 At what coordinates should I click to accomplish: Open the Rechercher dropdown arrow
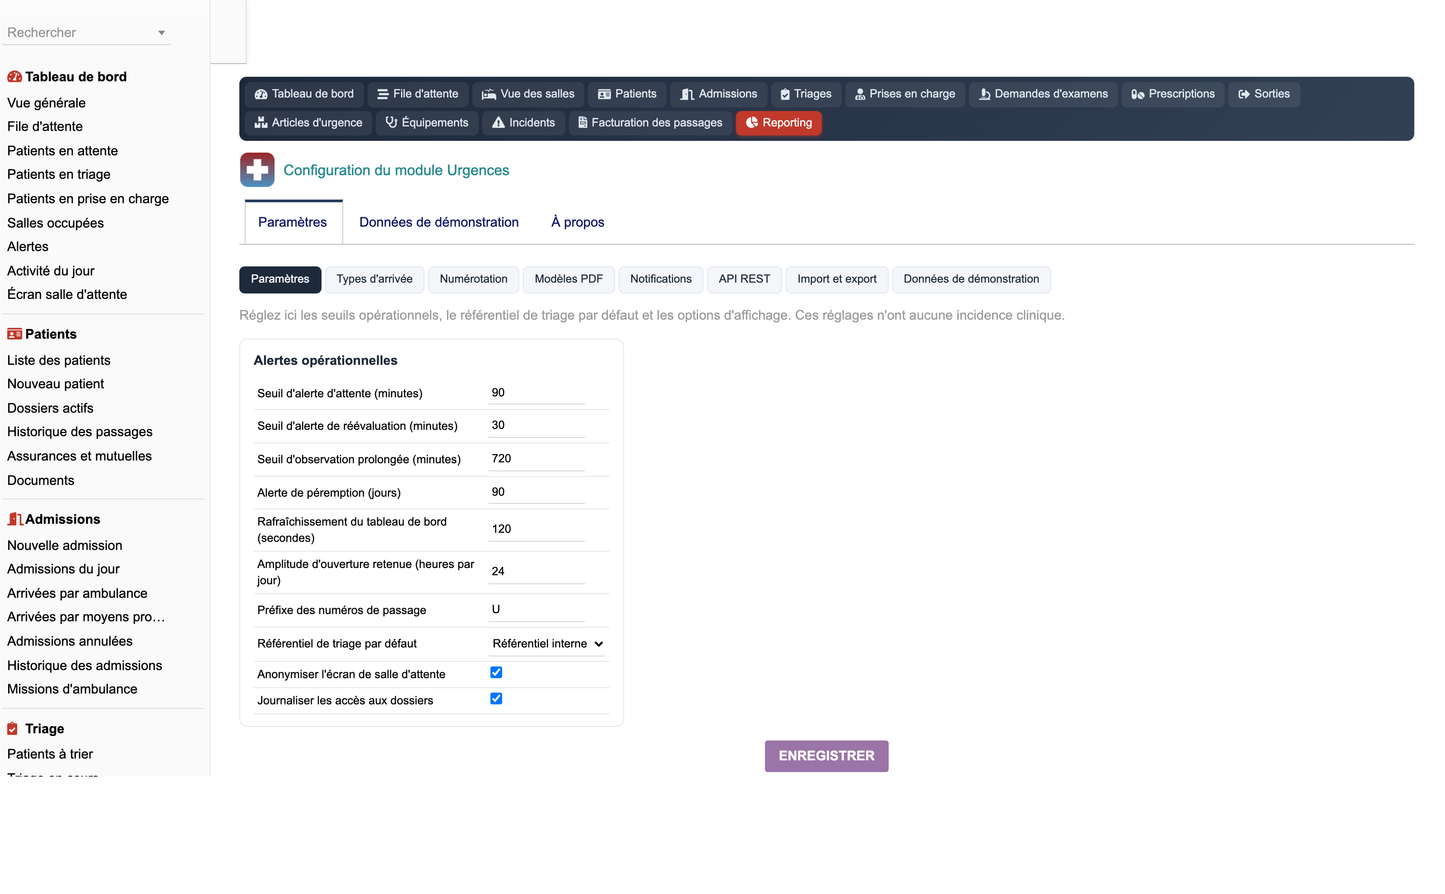click(x=161, y=33)
